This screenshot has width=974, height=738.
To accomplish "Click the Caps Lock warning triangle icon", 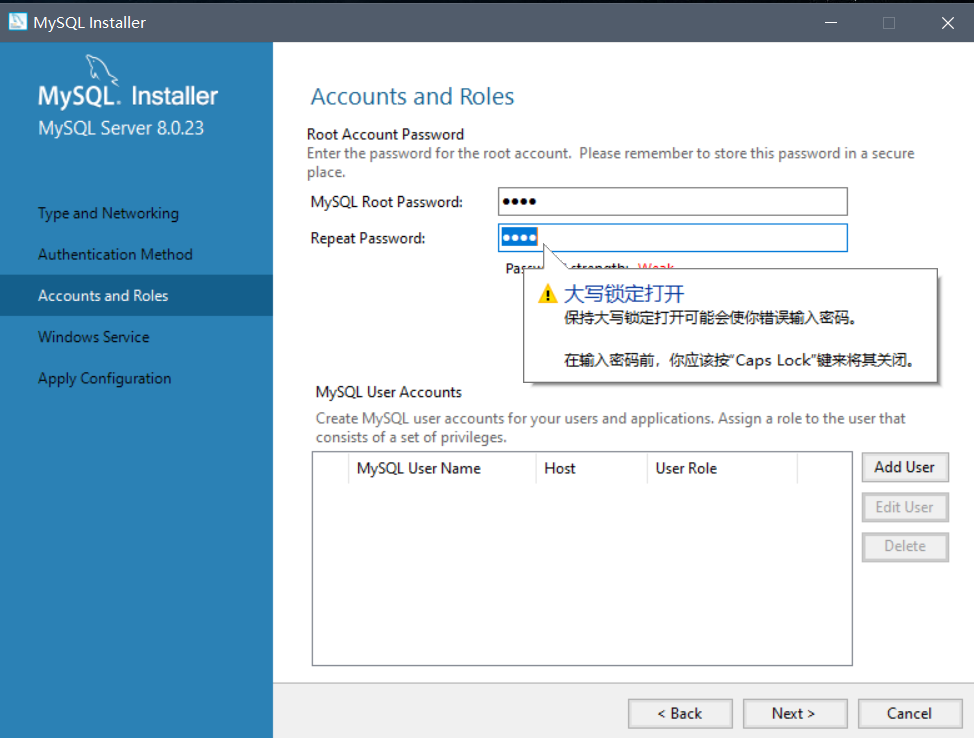I will coord(547,294).
